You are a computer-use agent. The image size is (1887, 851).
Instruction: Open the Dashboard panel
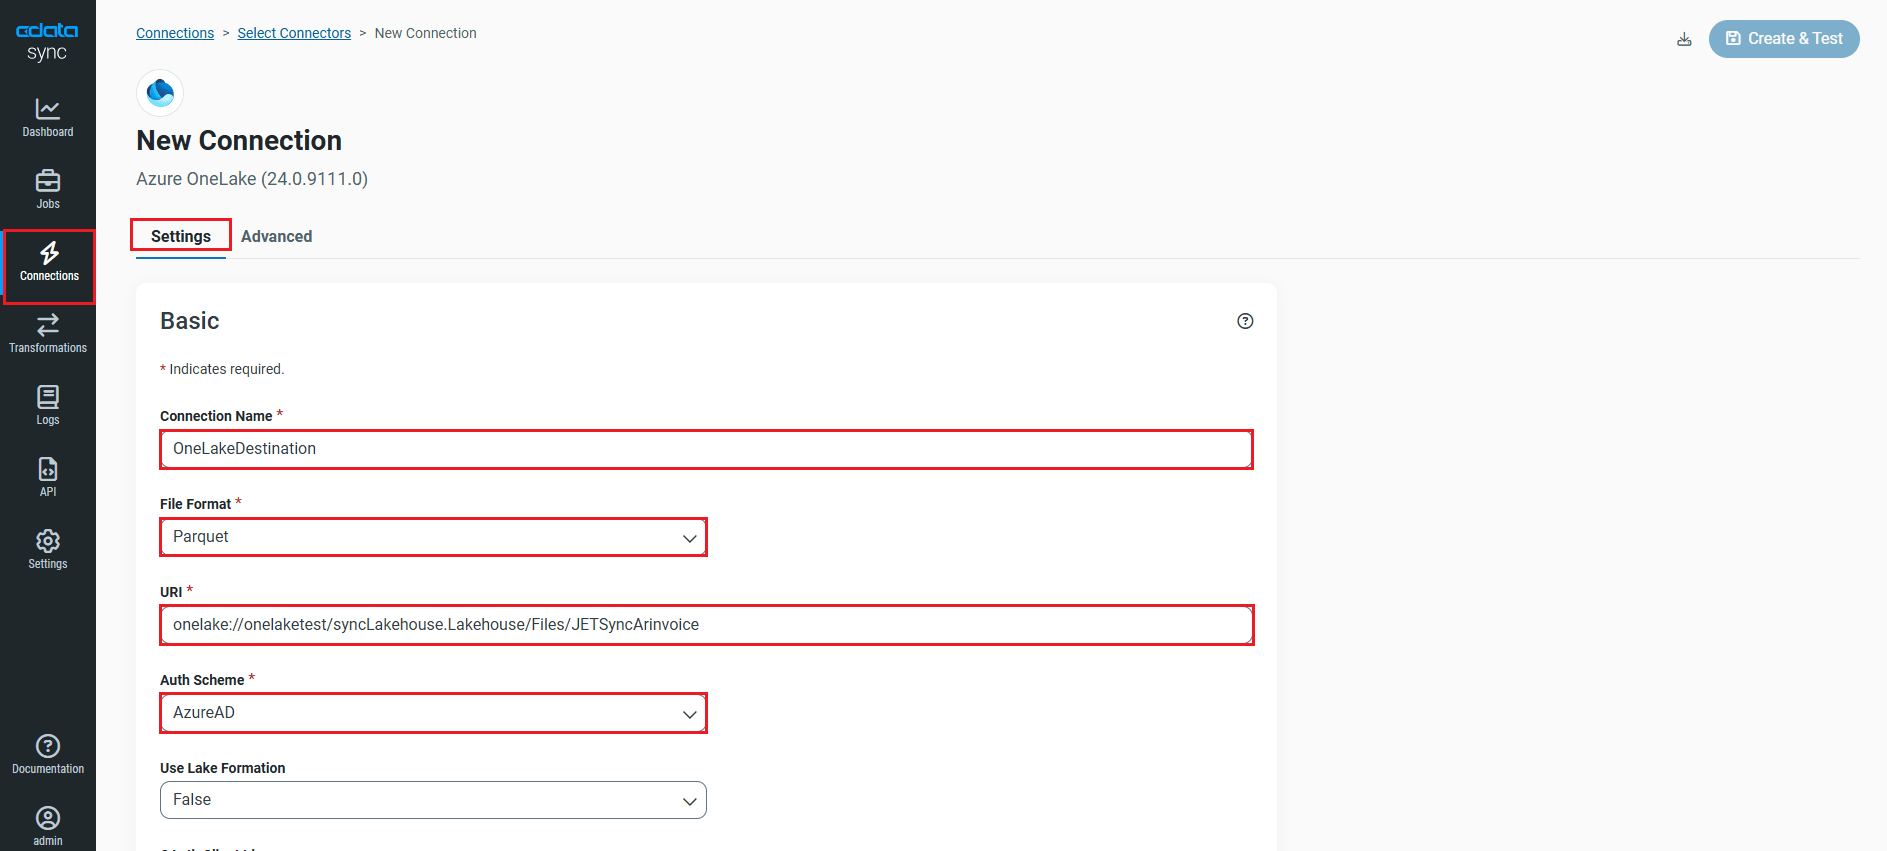click(x=47, y=116)
